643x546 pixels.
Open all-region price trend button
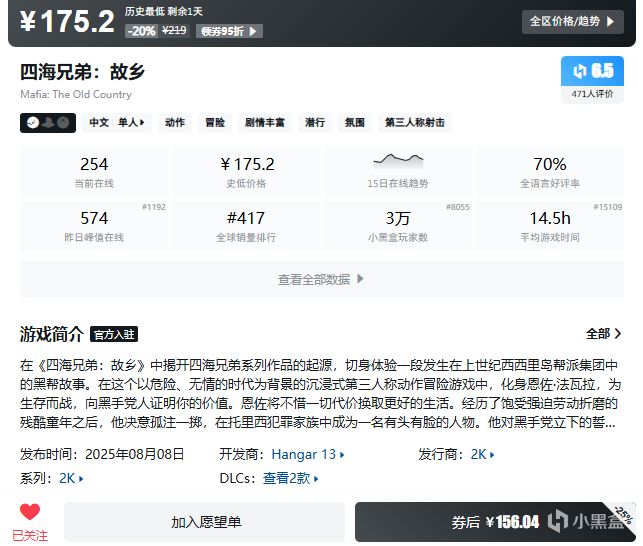pos(572,21)
